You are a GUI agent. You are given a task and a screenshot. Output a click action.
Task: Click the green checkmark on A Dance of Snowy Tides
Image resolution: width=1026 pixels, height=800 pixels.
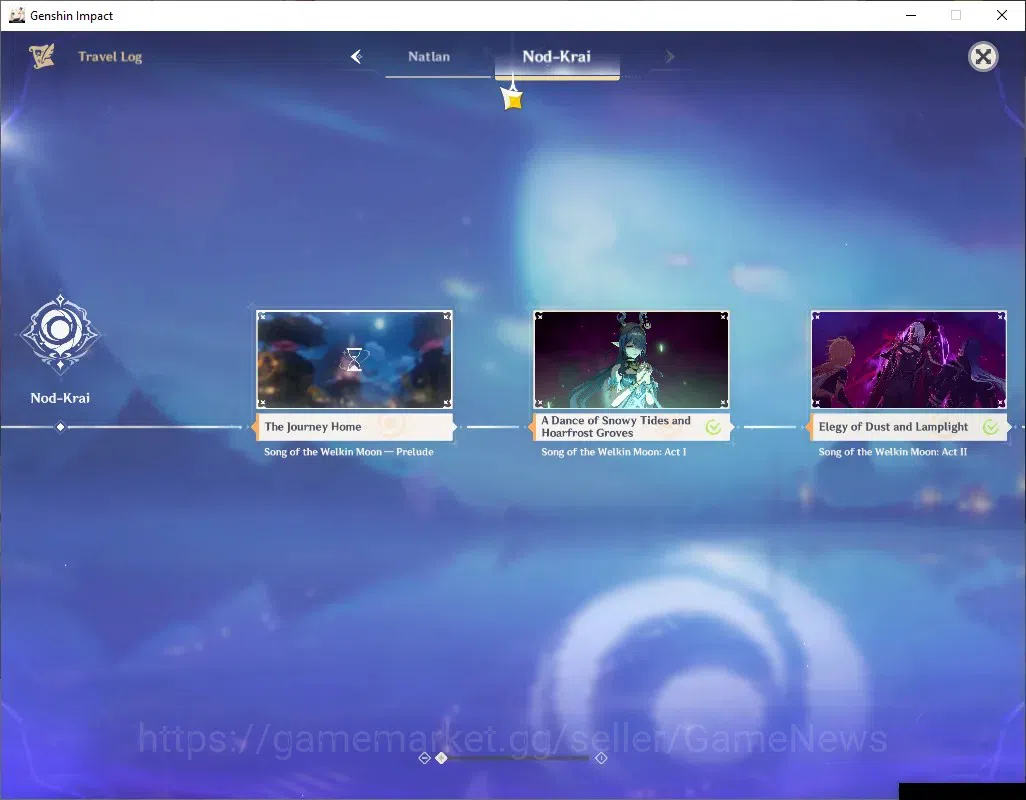(x=713, y=428)
